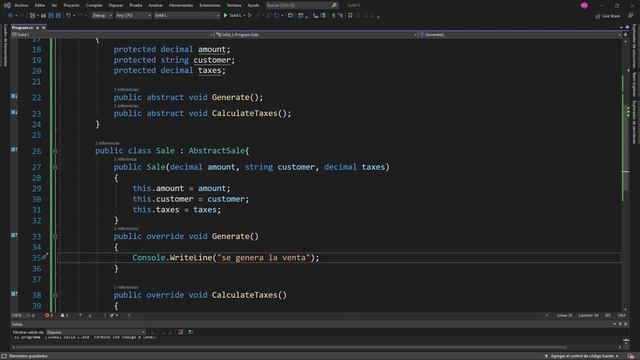
Task: Click the inheritance margin icon on line 22
Action: coord(14,96)
